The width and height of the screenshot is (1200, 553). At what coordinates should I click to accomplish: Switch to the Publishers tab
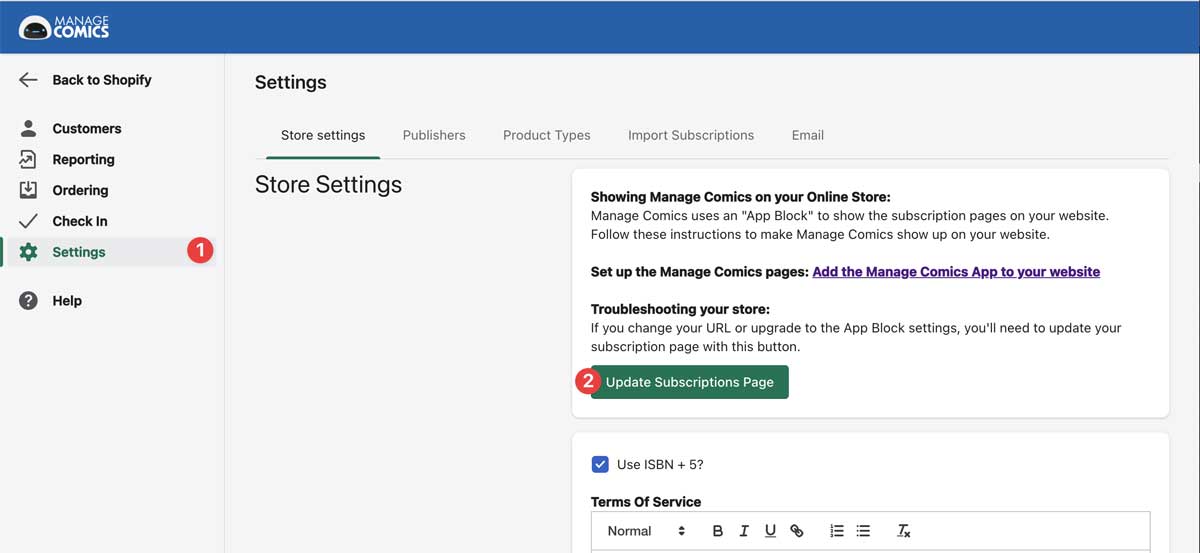434,135
